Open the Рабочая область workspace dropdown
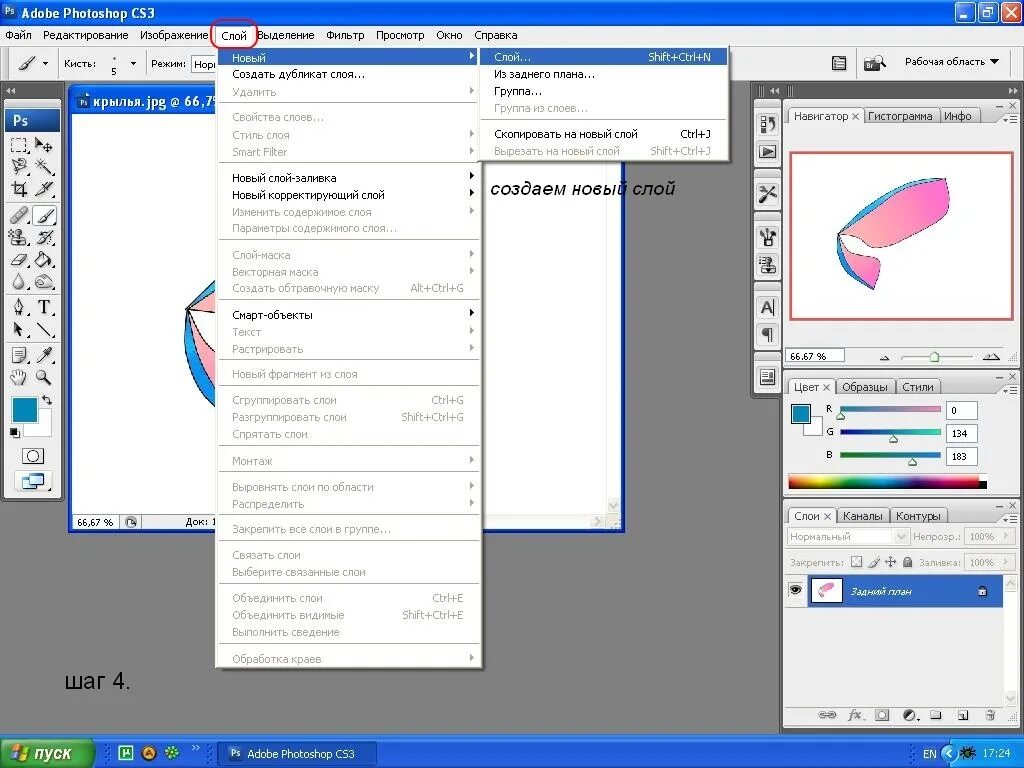Screen dimensions: 1024x768 pyautogui.click(x=952, y=61)
